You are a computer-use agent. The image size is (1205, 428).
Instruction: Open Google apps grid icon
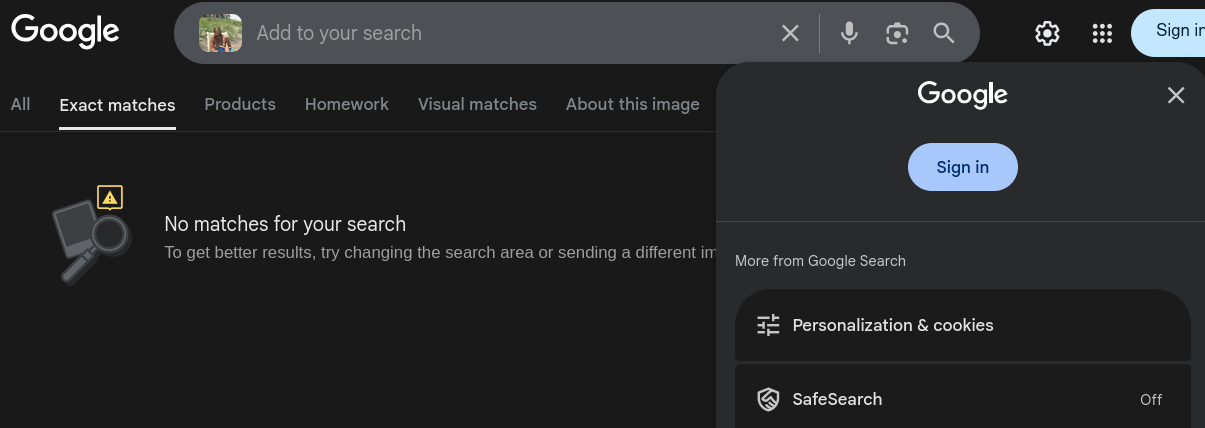1102,33
